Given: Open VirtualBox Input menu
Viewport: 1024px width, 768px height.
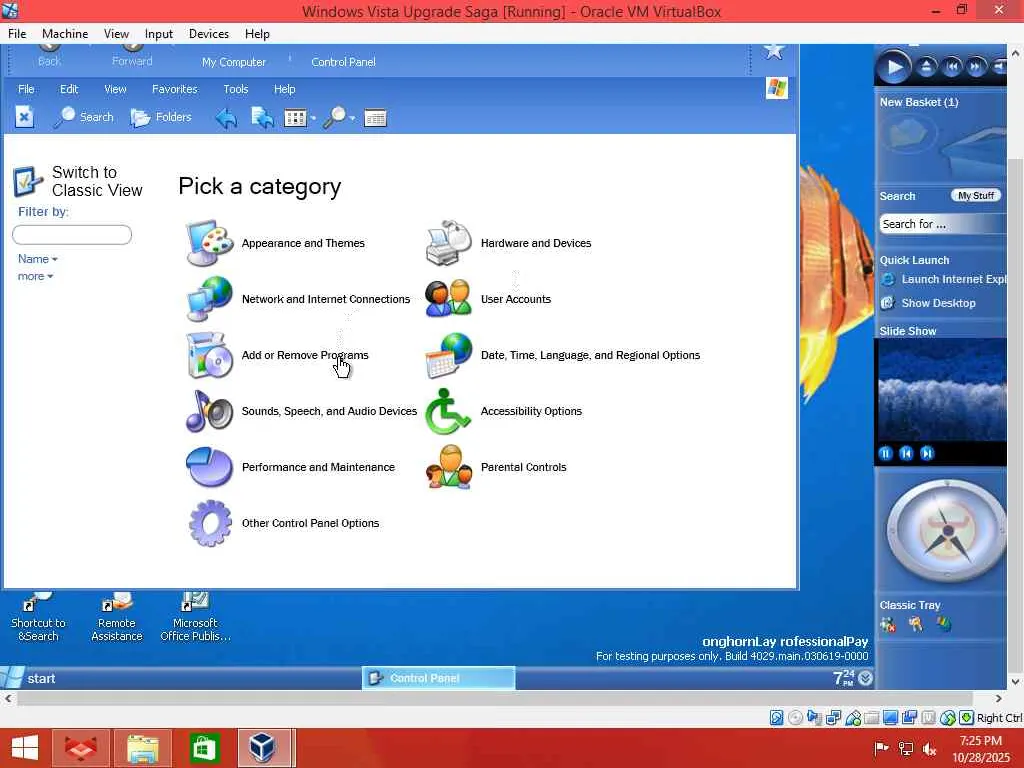Looking at the screenshot, I should (159, 34).
